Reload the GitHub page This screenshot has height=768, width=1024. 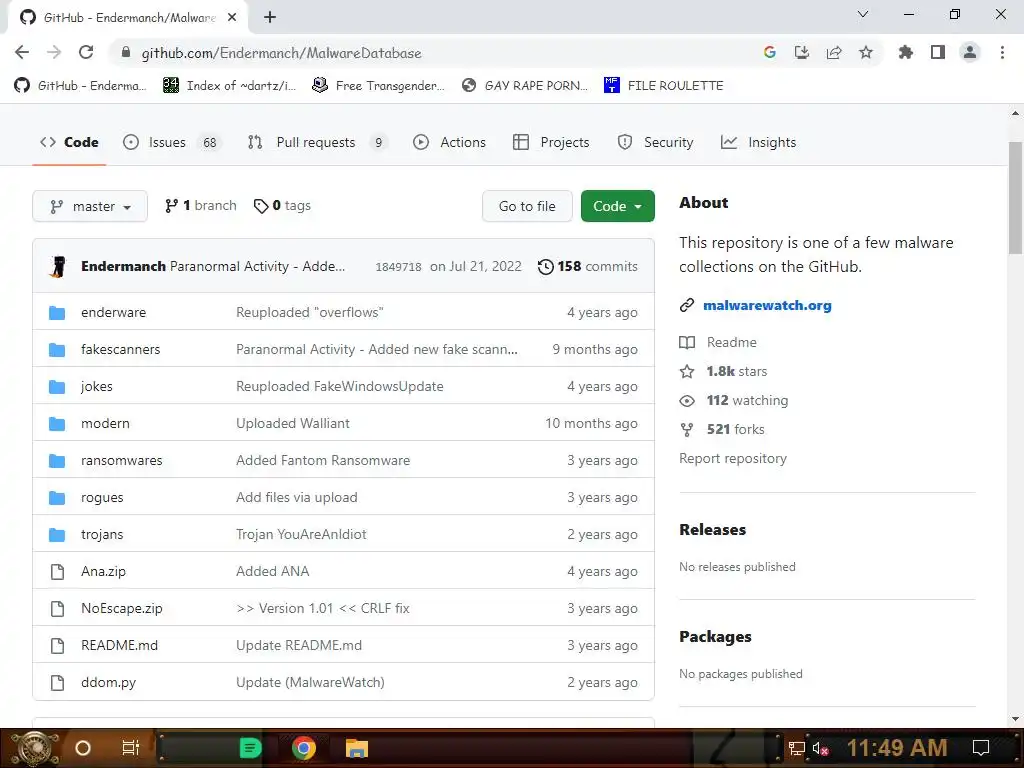(86, 52)
